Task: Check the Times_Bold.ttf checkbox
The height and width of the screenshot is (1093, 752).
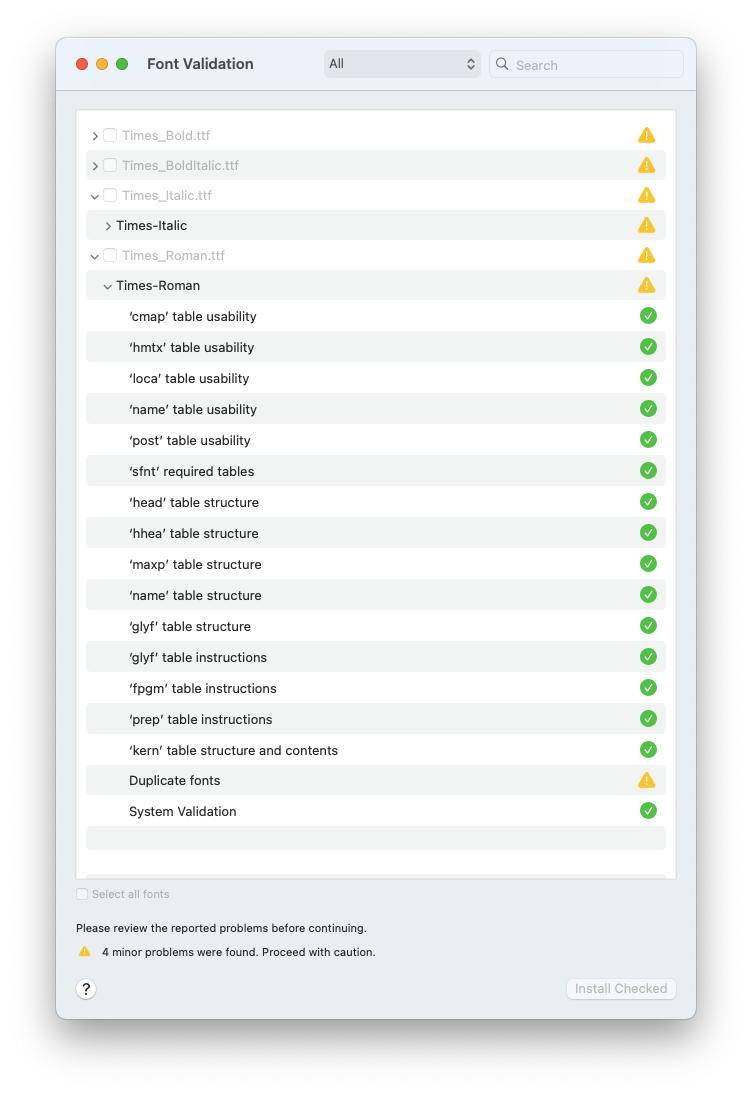Action: coord(110,135)
